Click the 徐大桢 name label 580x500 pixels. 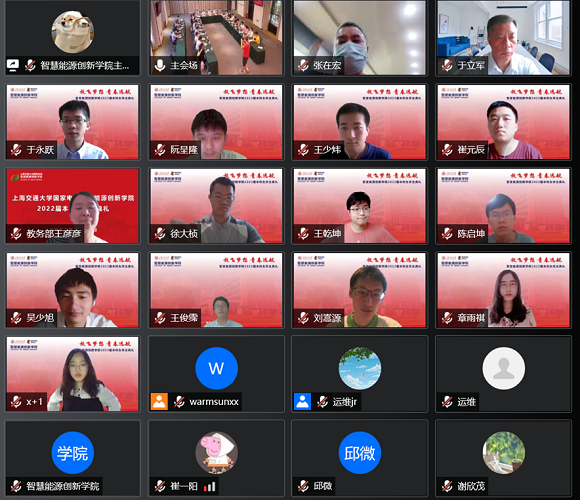184,234
